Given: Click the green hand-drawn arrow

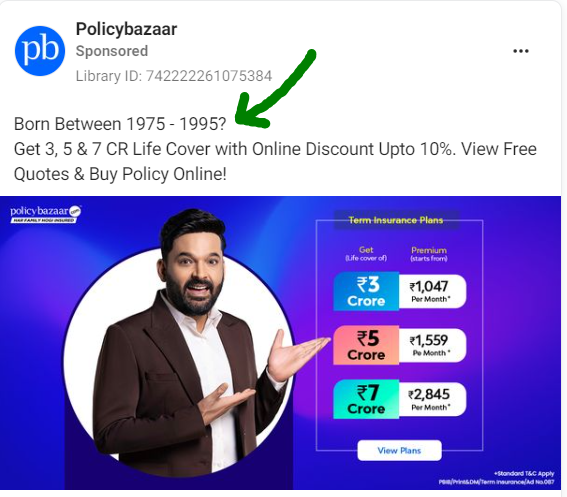Looking at the screenshot, I should click(x=275, y=90).
